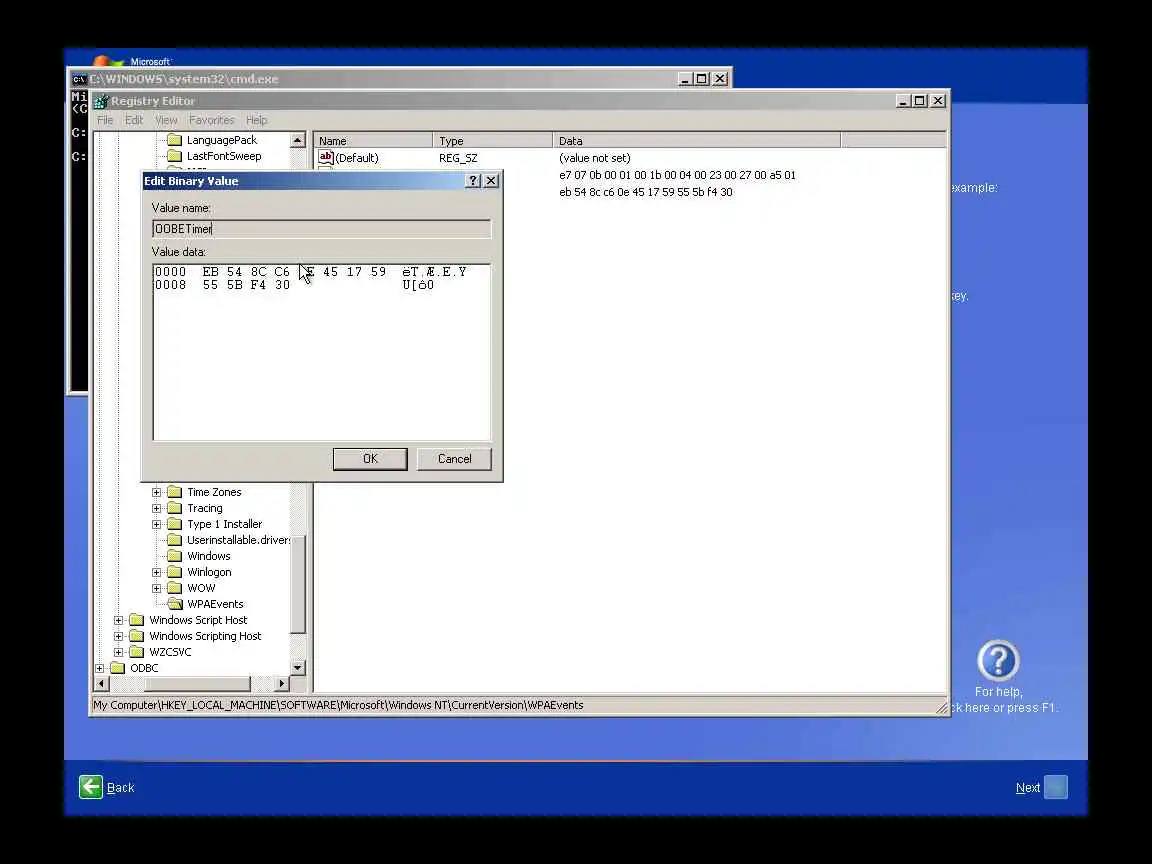Click inside the Value data hex editor
Image resolution: width=1152 pixels, height=864 pixels.
coord(322,352)
